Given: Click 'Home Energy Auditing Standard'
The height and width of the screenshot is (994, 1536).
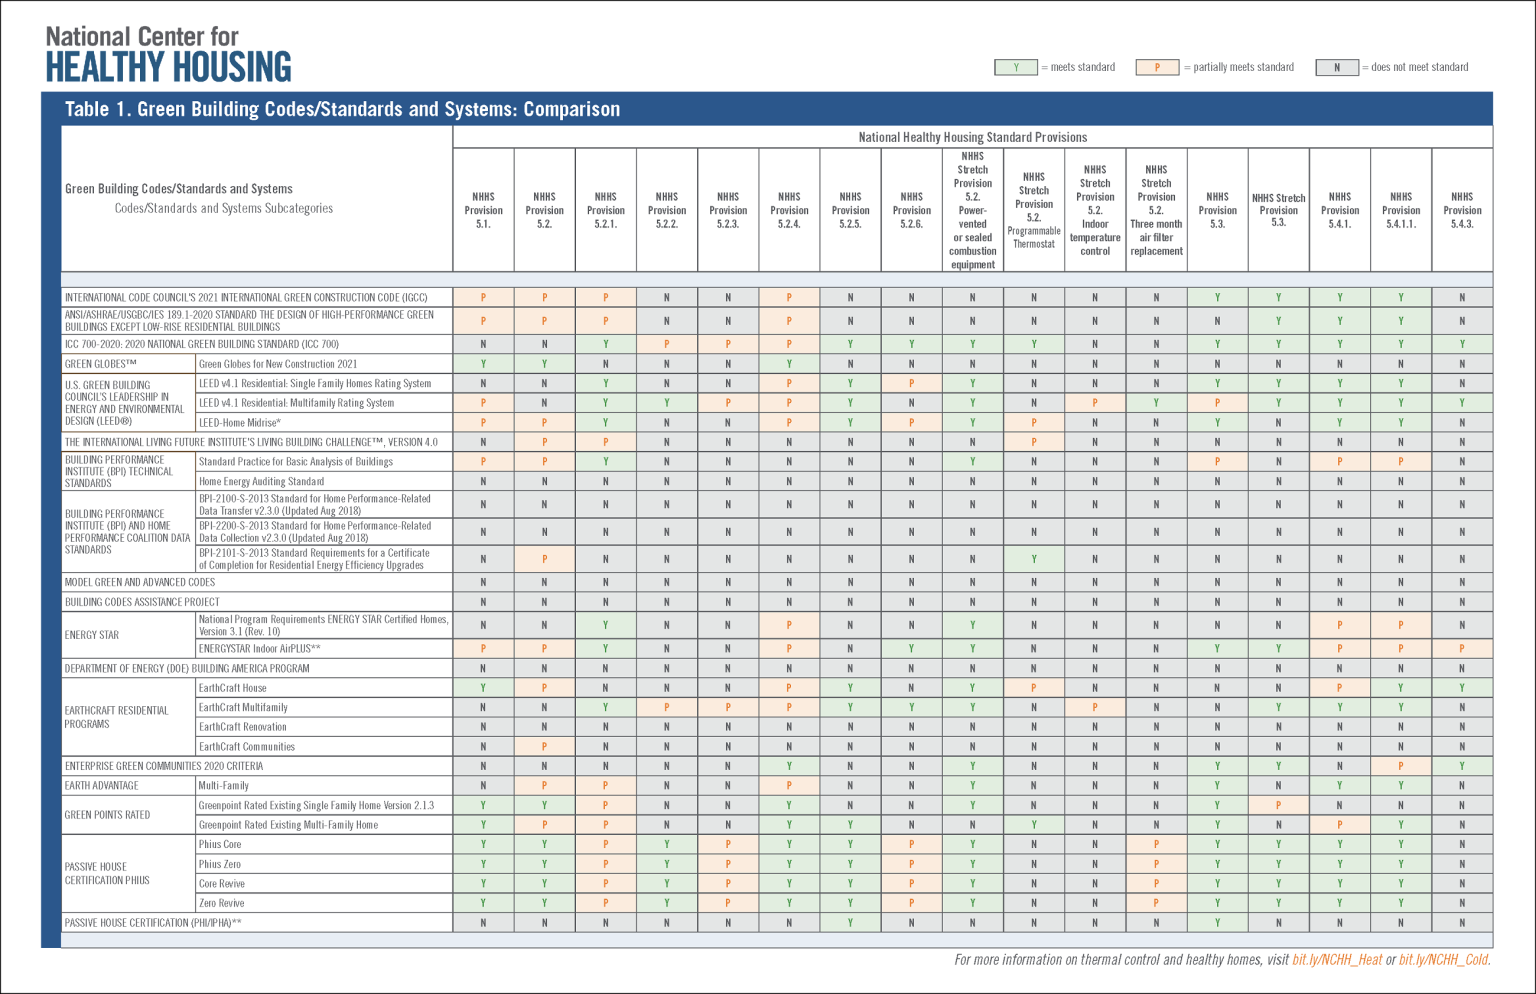Looking at the screenshot, I should coord(262,481).
